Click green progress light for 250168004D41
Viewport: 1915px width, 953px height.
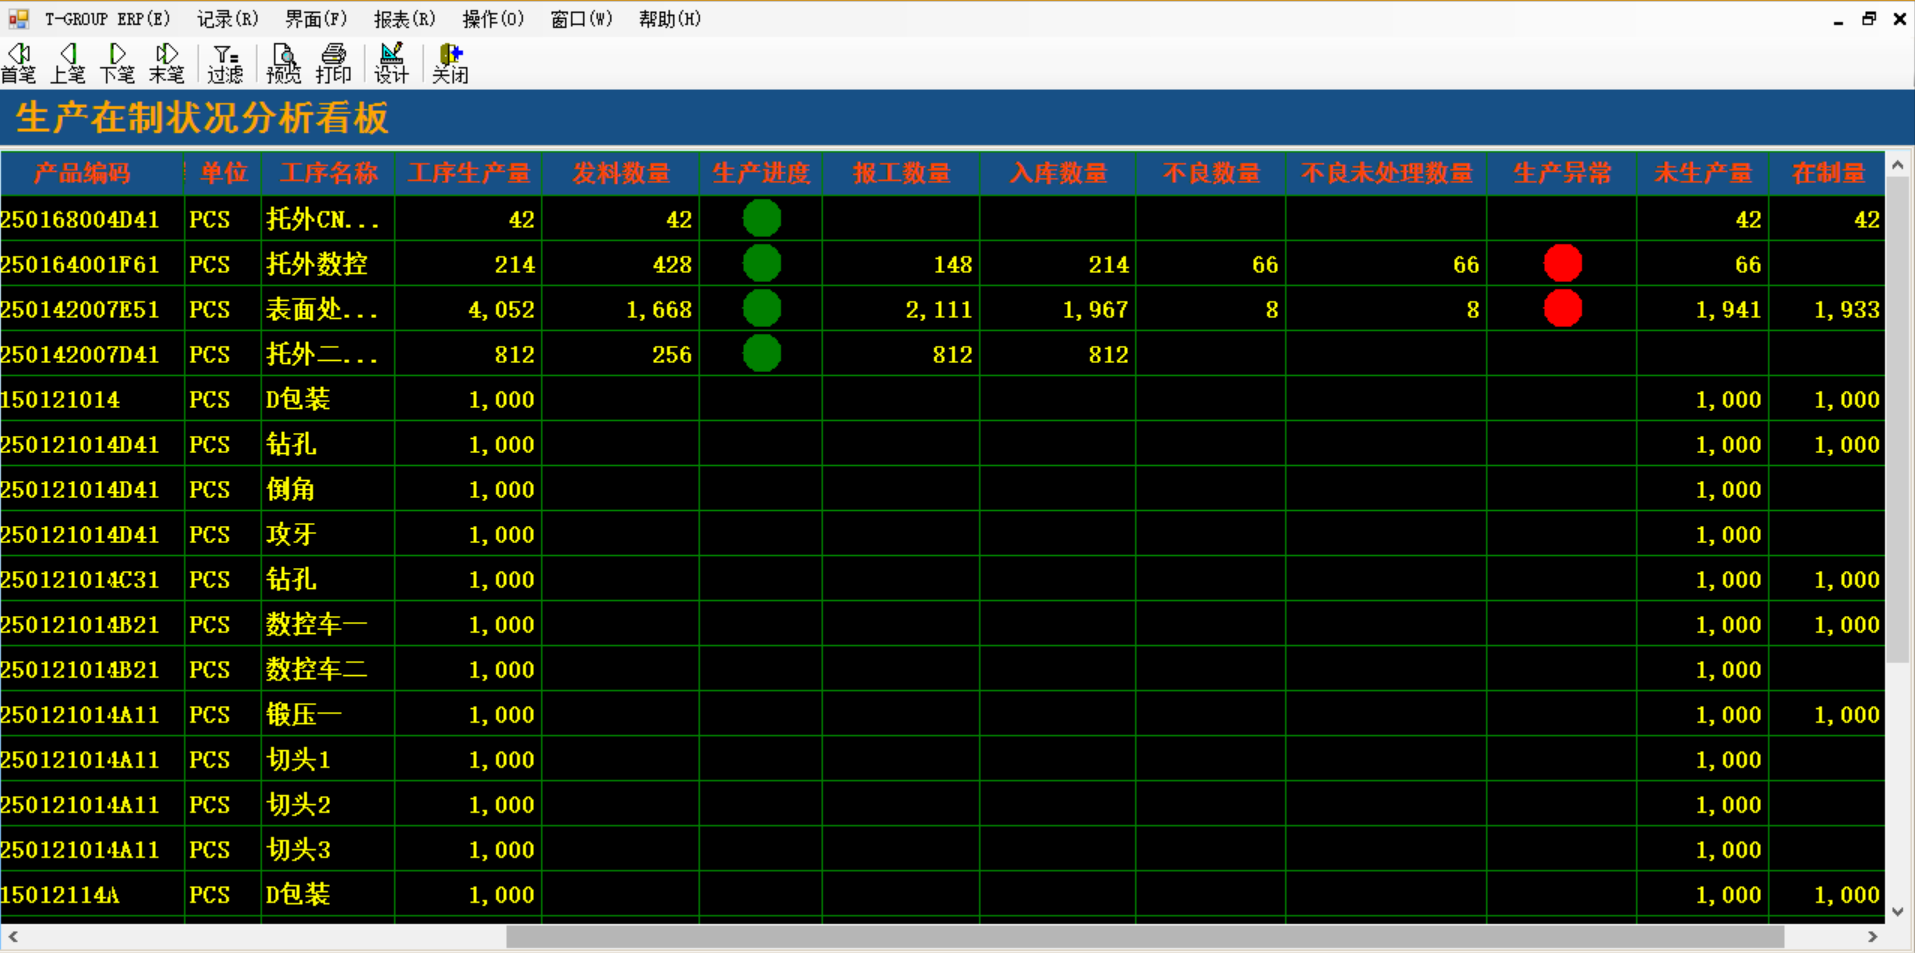pyautogui.click(x=762, y=218)
